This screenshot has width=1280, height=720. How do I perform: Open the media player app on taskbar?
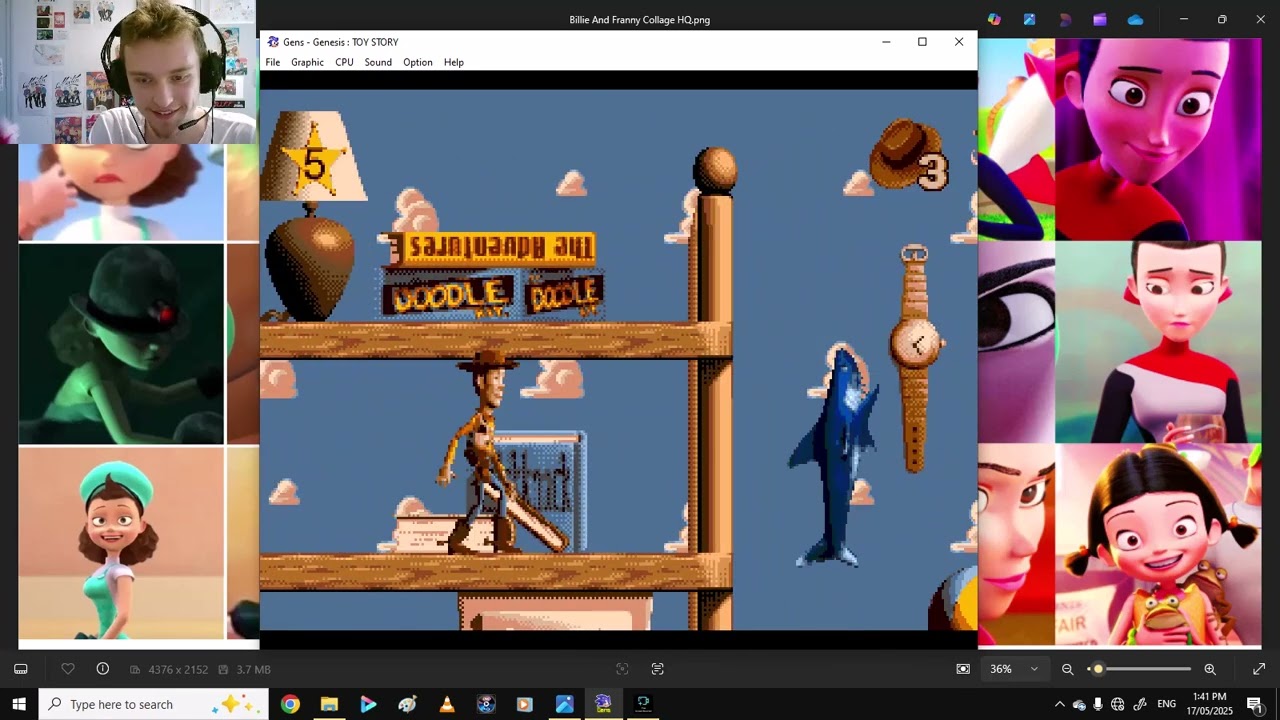click(x=525, y=704)
